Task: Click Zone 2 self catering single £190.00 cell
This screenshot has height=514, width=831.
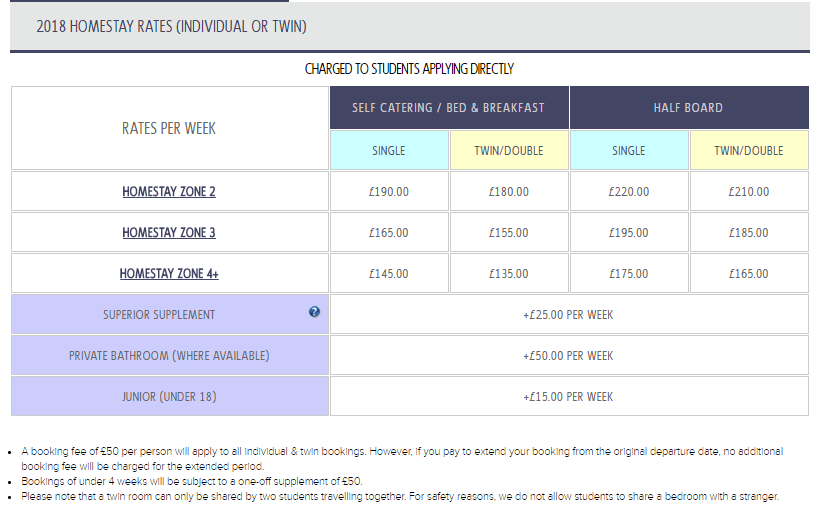Action: pos(389,192)
